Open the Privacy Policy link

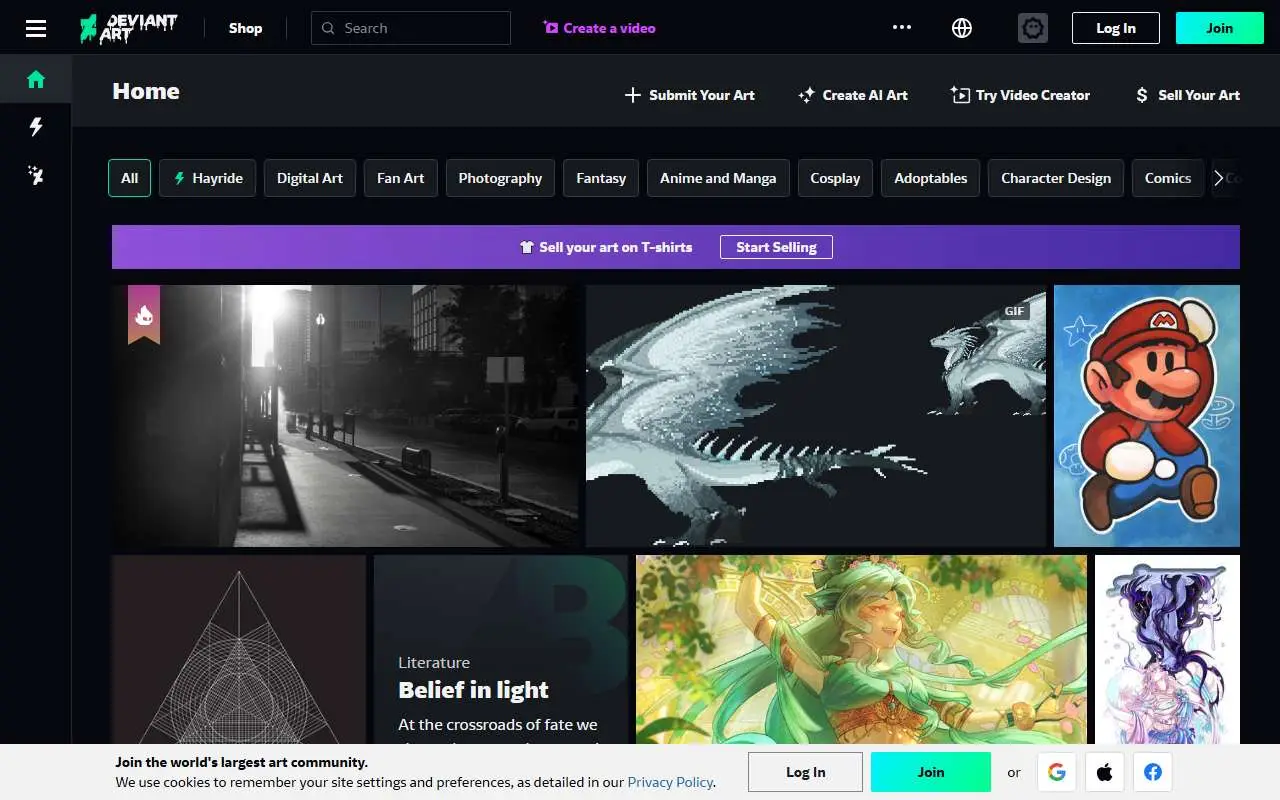pos(670,782)
